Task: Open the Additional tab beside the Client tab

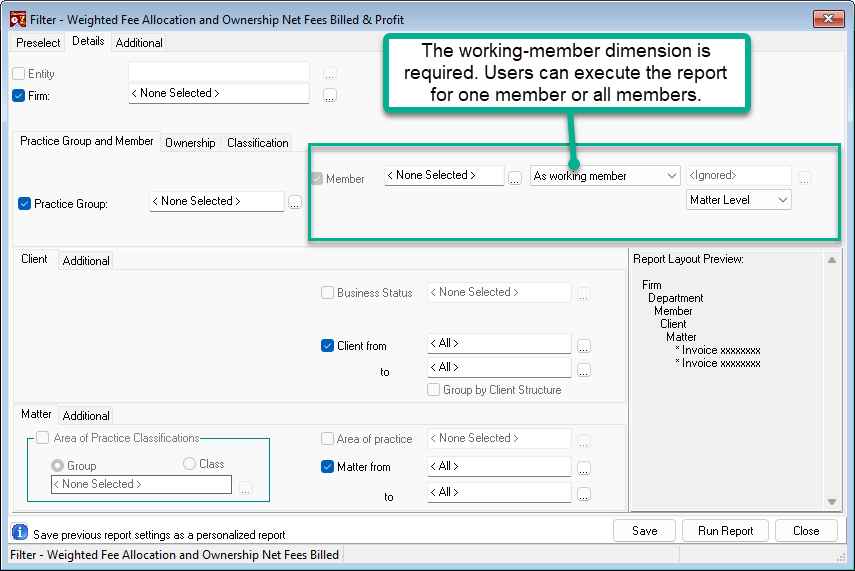Action: tap(86, 261)
